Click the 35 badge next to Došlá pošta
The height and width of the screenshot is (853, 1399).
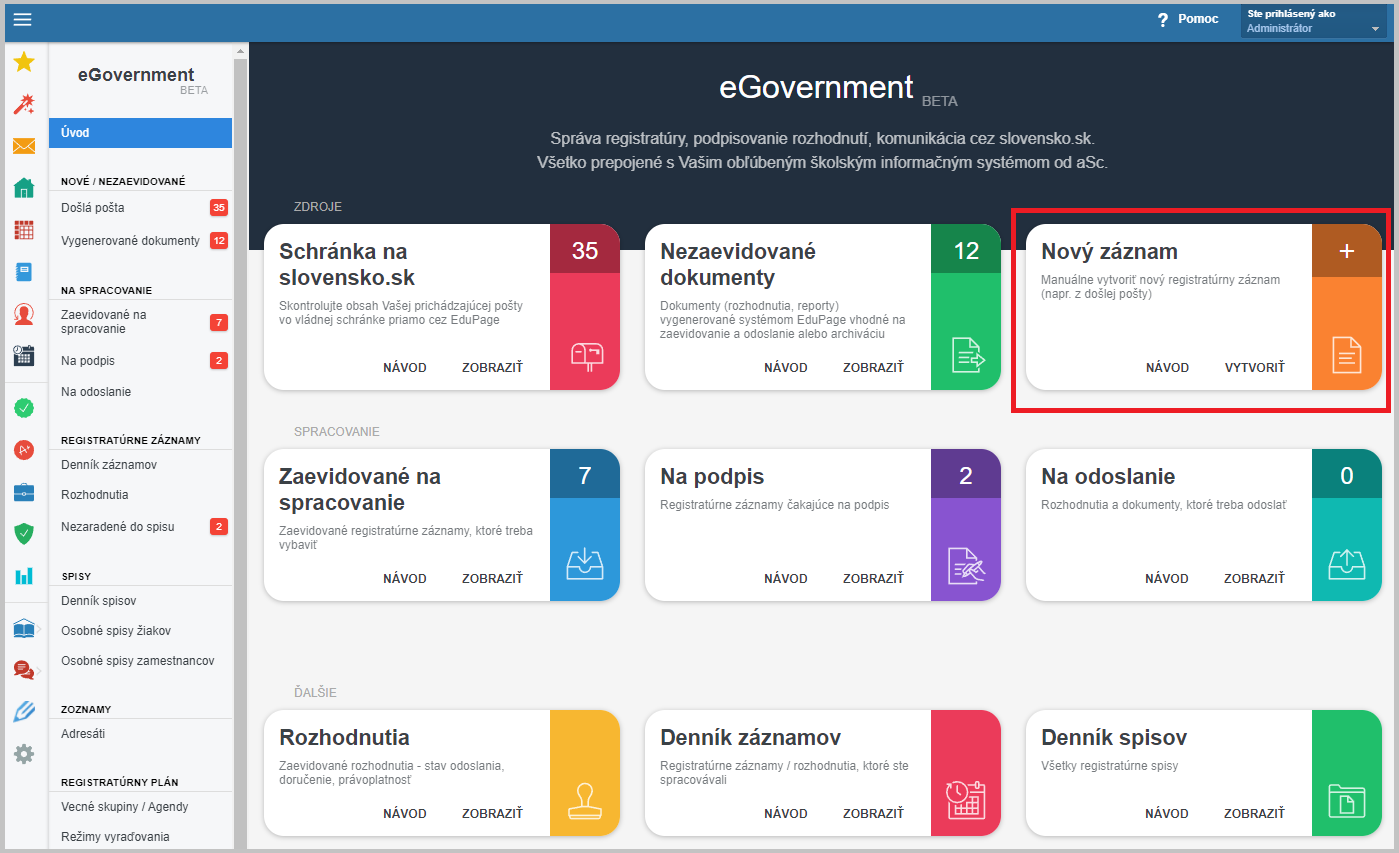pos(219,208)
